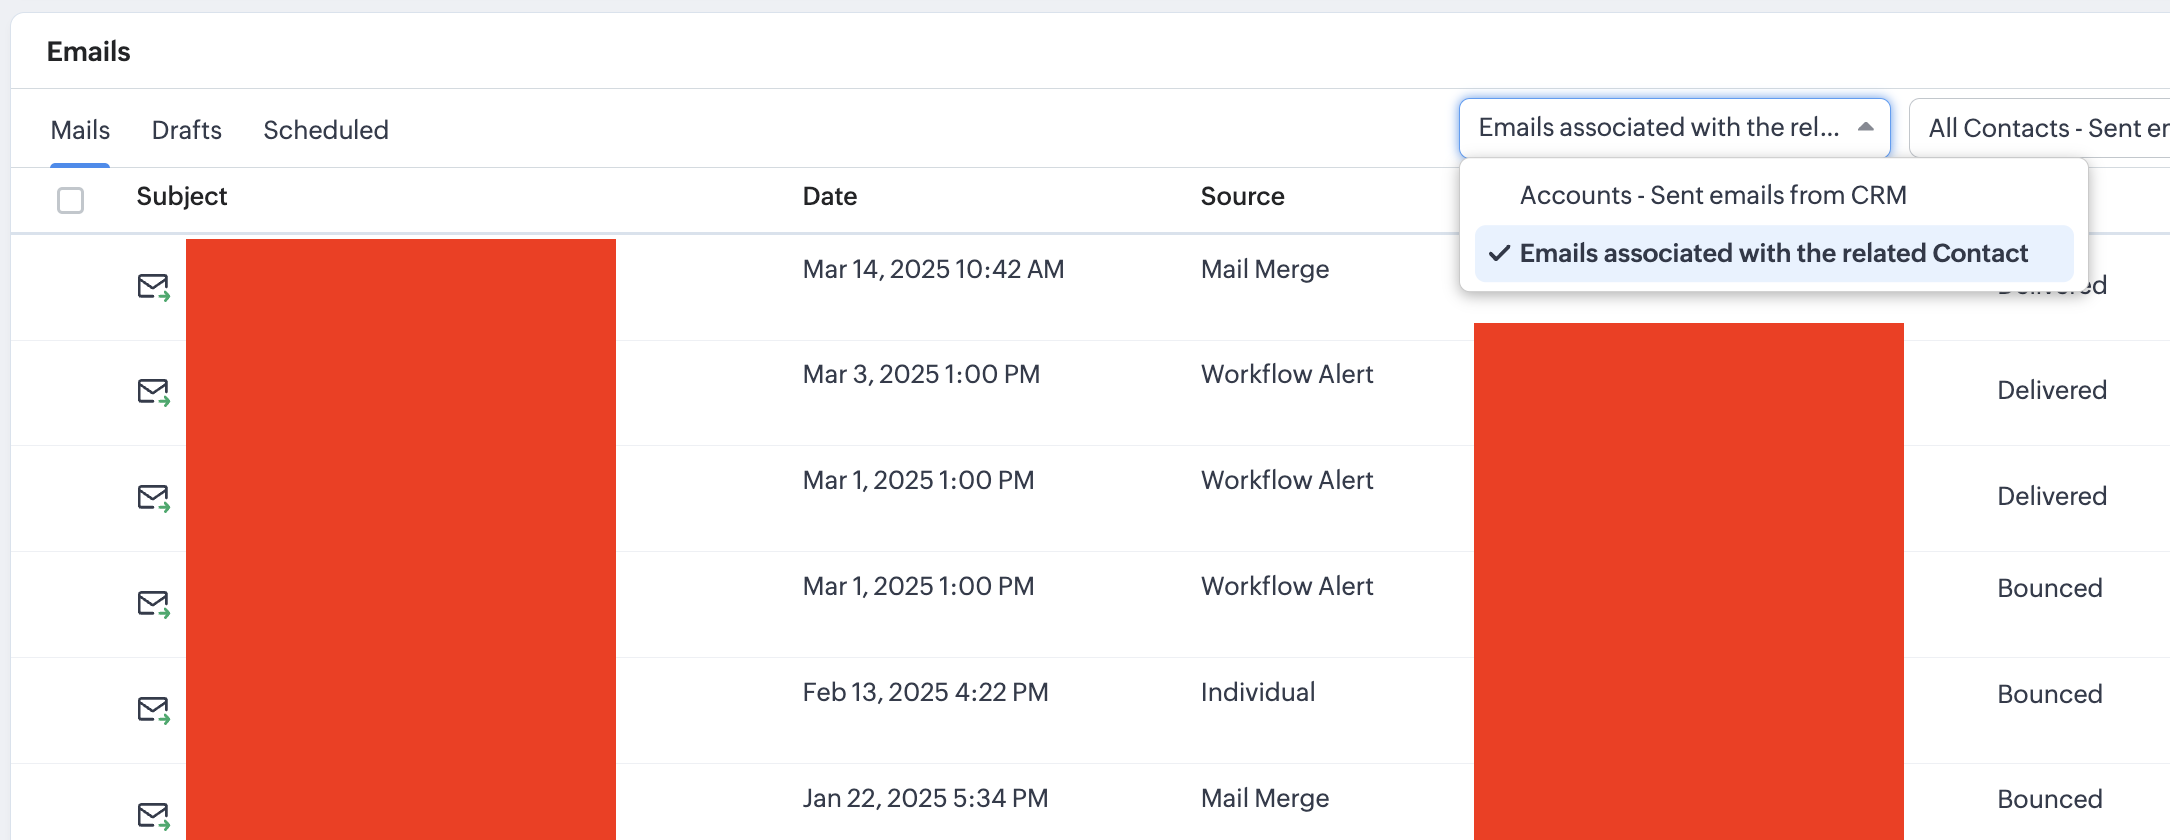
Task: Click Delivered status in the Mar 3 row
Action: [2051, 390]
